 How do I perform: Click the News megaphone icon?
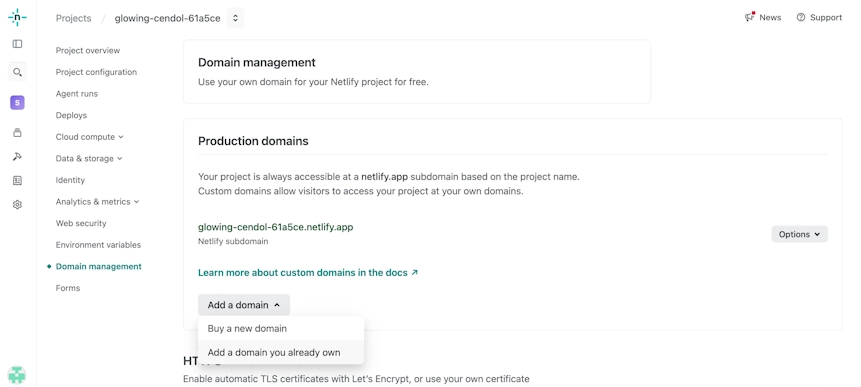click(750, 17)
